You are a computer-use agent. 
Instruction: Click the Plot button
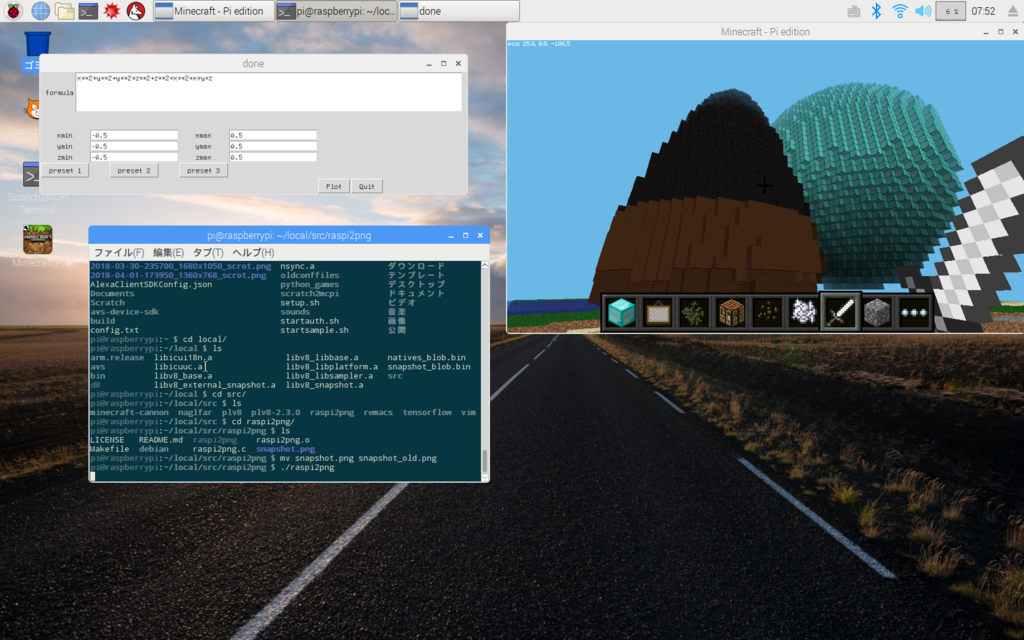tap(334, 186)
